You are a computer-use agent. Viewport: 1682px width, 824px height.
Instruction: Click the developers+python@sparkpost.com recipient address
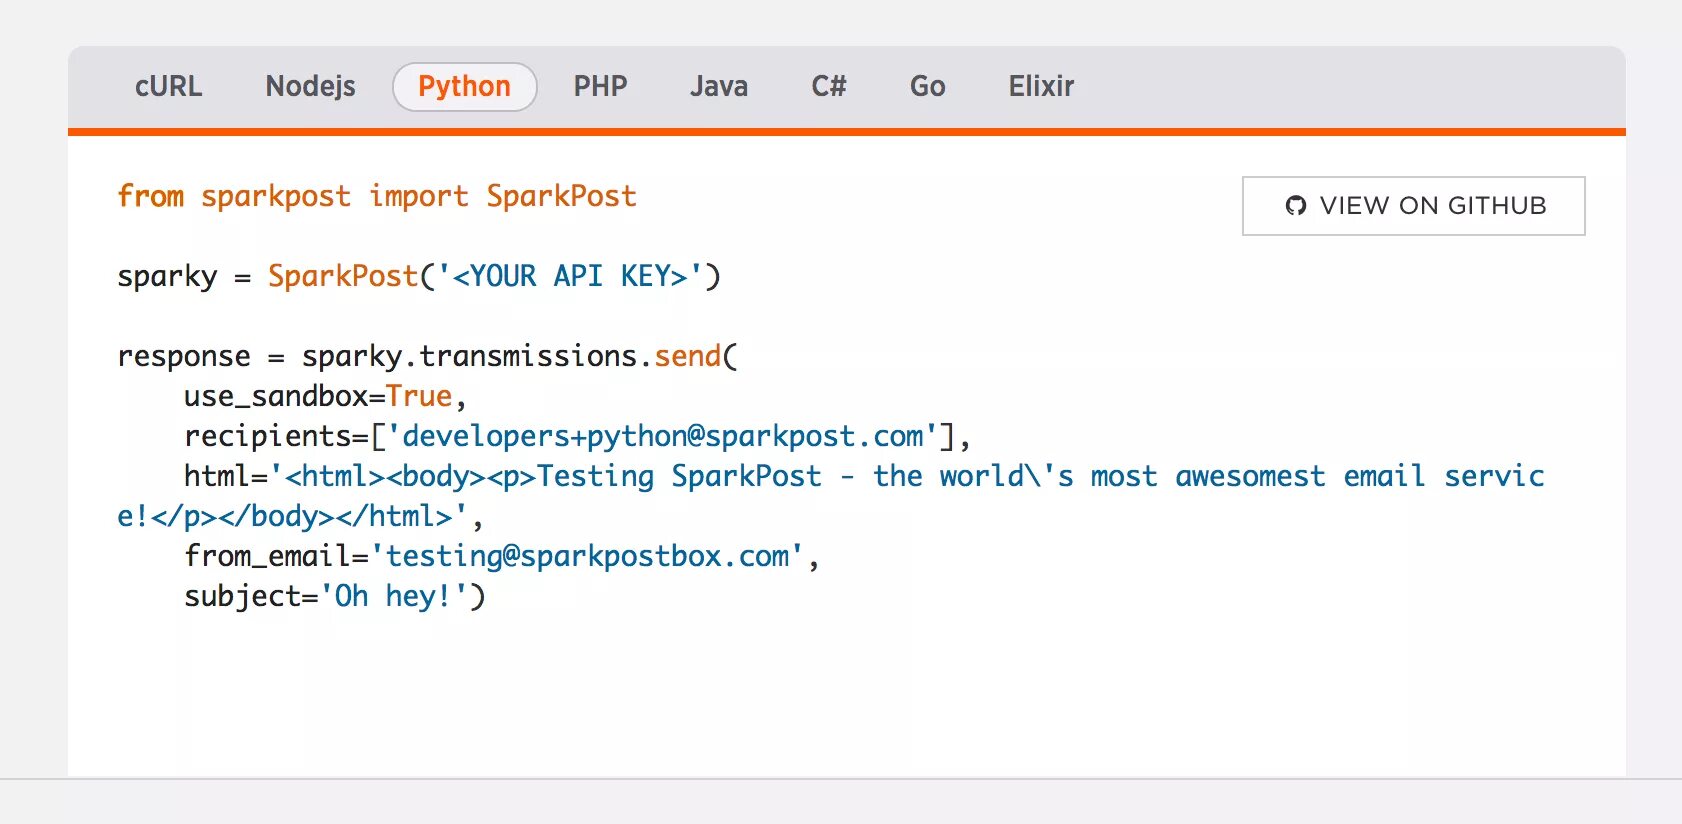pos(662,436)
